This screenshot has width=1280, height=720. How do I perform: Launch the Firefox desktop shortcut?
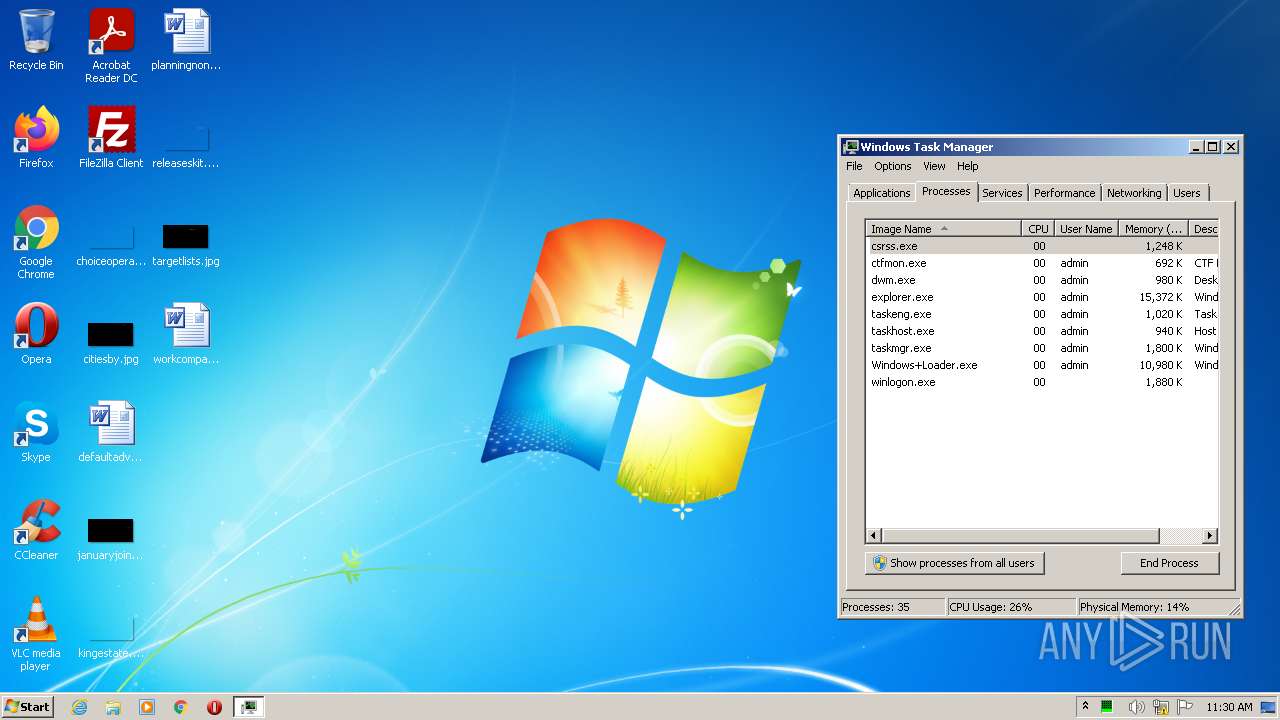pyautogui.click(x=36, y=138)
